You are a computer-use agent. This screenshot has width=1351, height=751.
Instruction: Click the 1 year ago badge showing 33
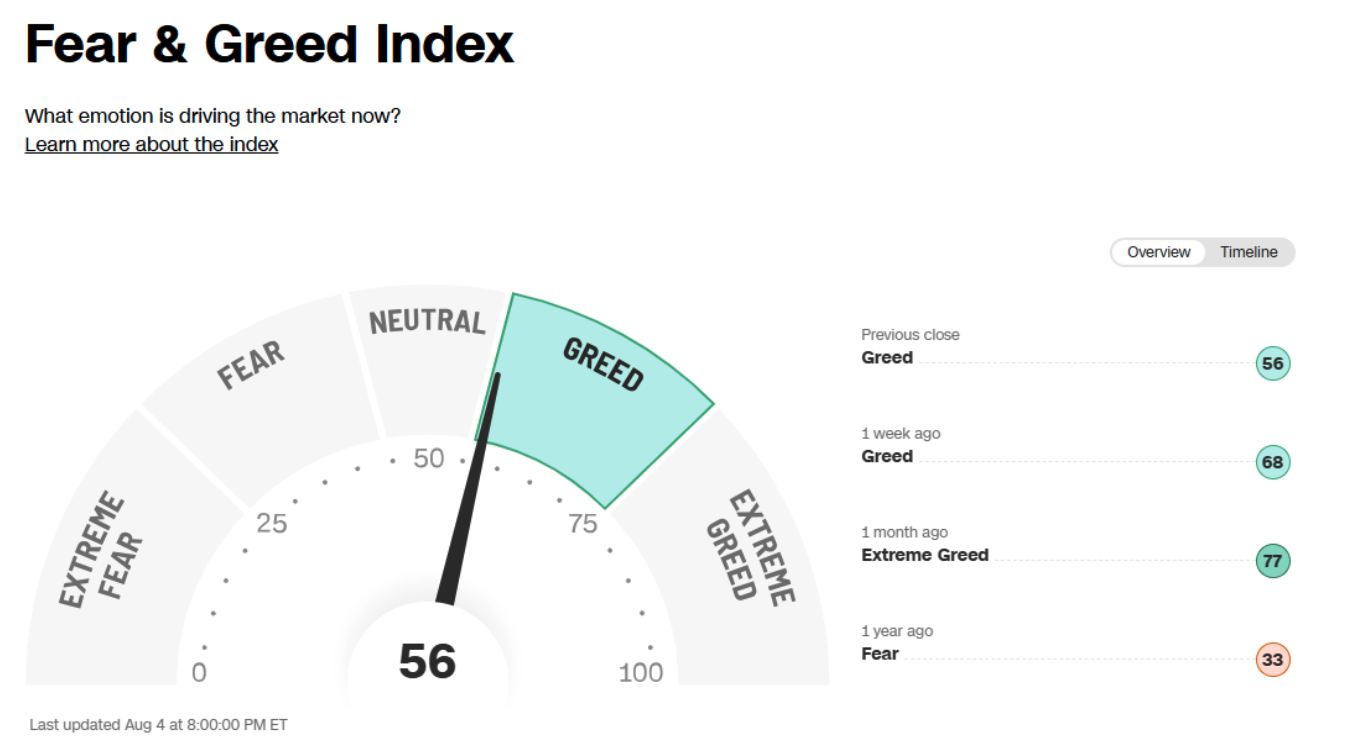(x=1272, y=660)
